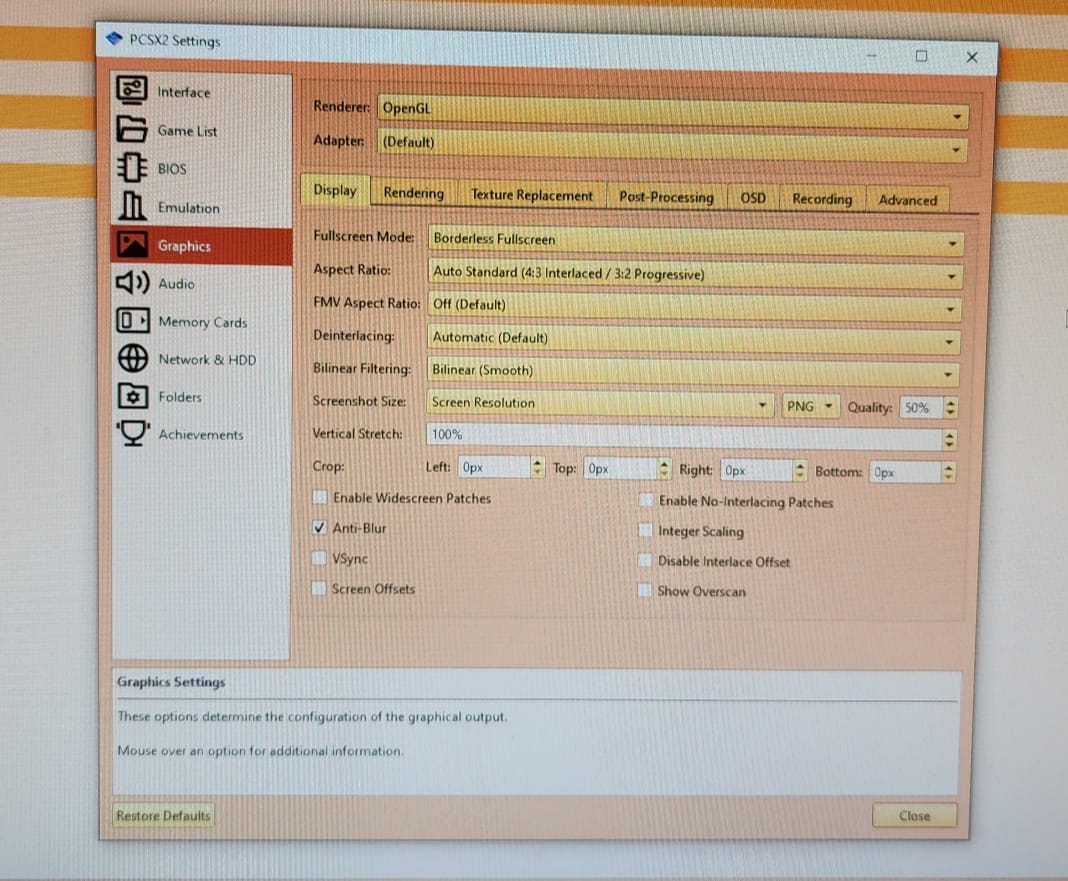Click into the Vertical Stretch 100% field

pyautogui.click(x=684, y=437)
